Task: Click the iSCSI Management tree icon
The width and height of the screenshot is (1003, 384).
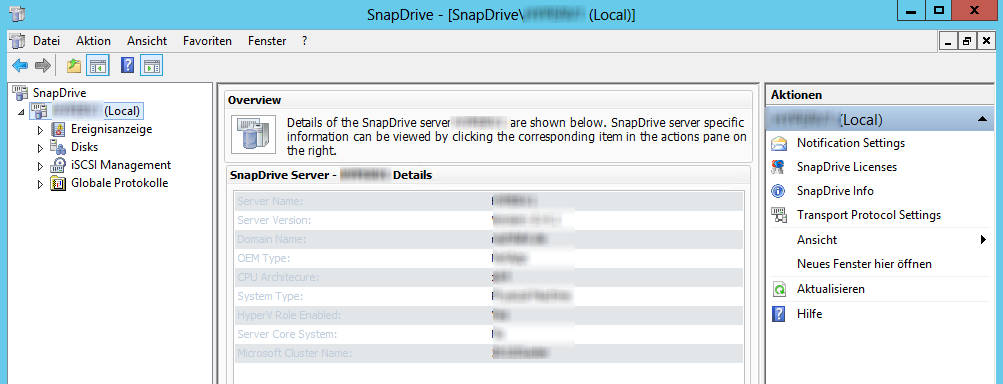Action: [58, 165]
